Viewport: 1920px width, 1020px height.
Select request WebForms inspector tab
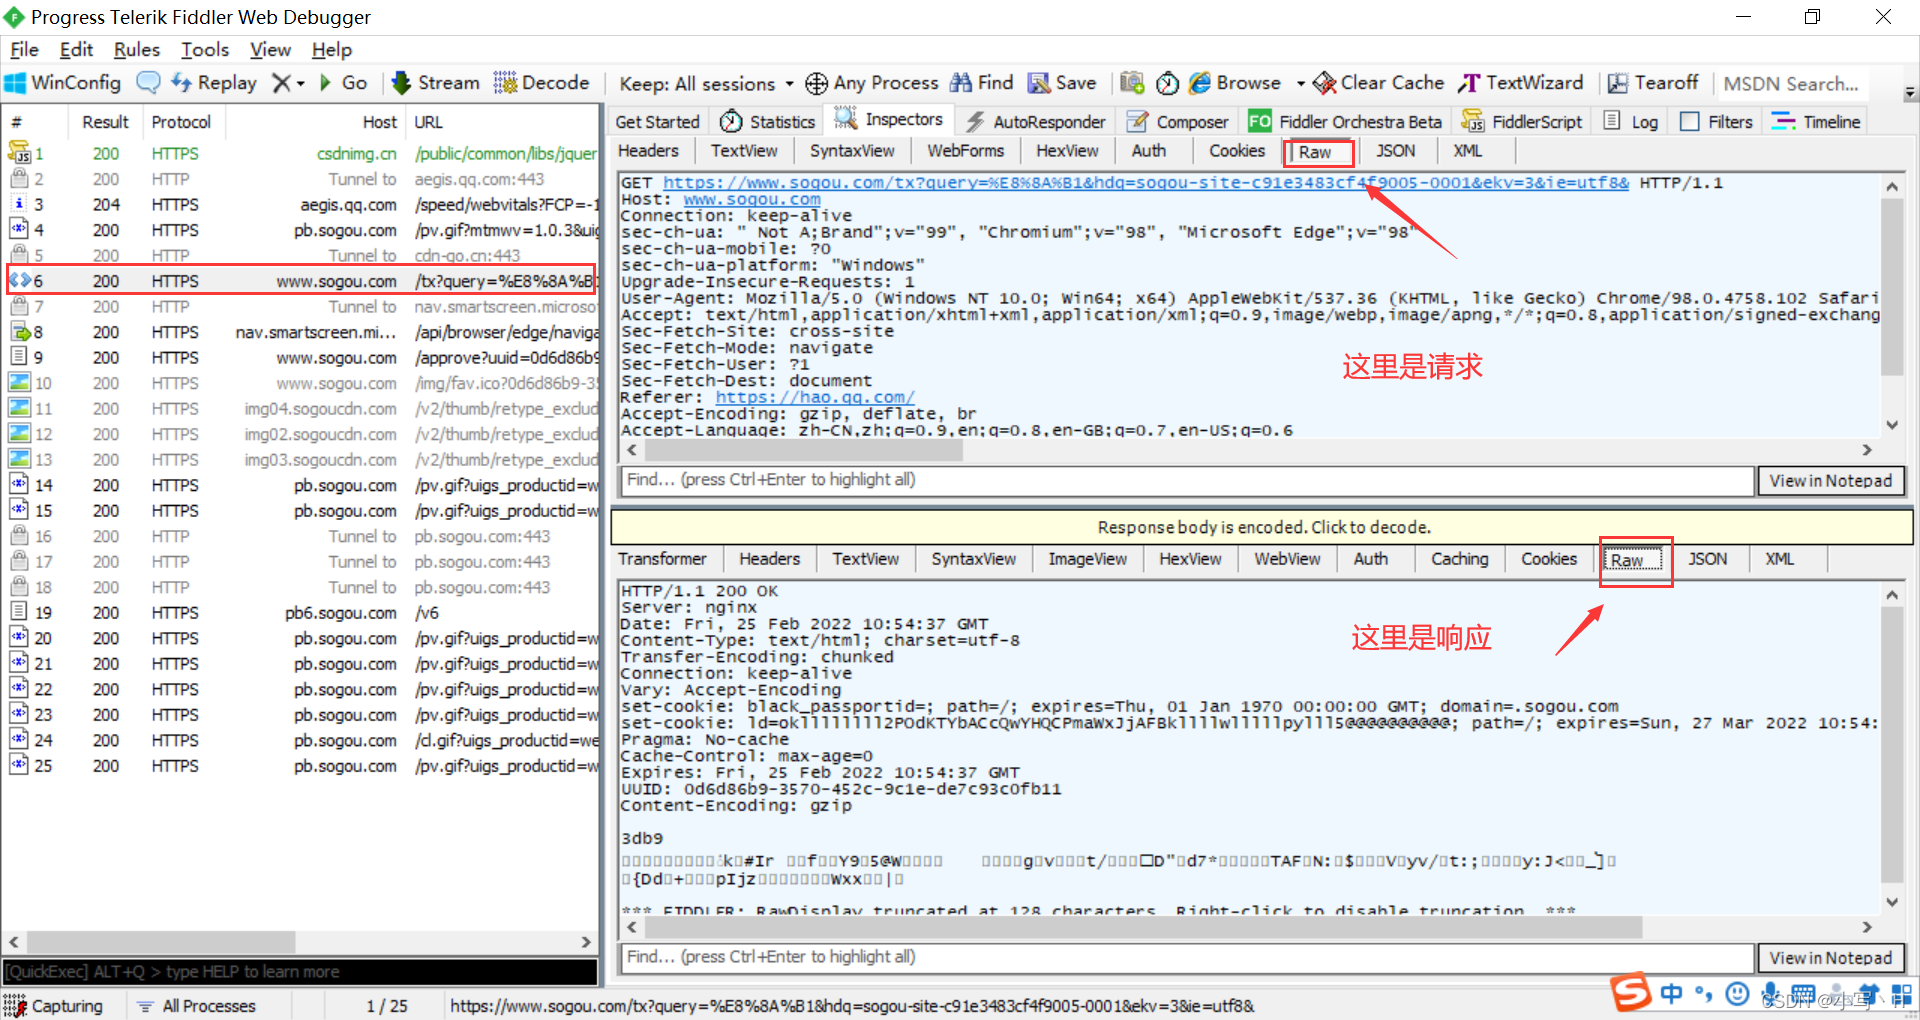coord(965,151)
